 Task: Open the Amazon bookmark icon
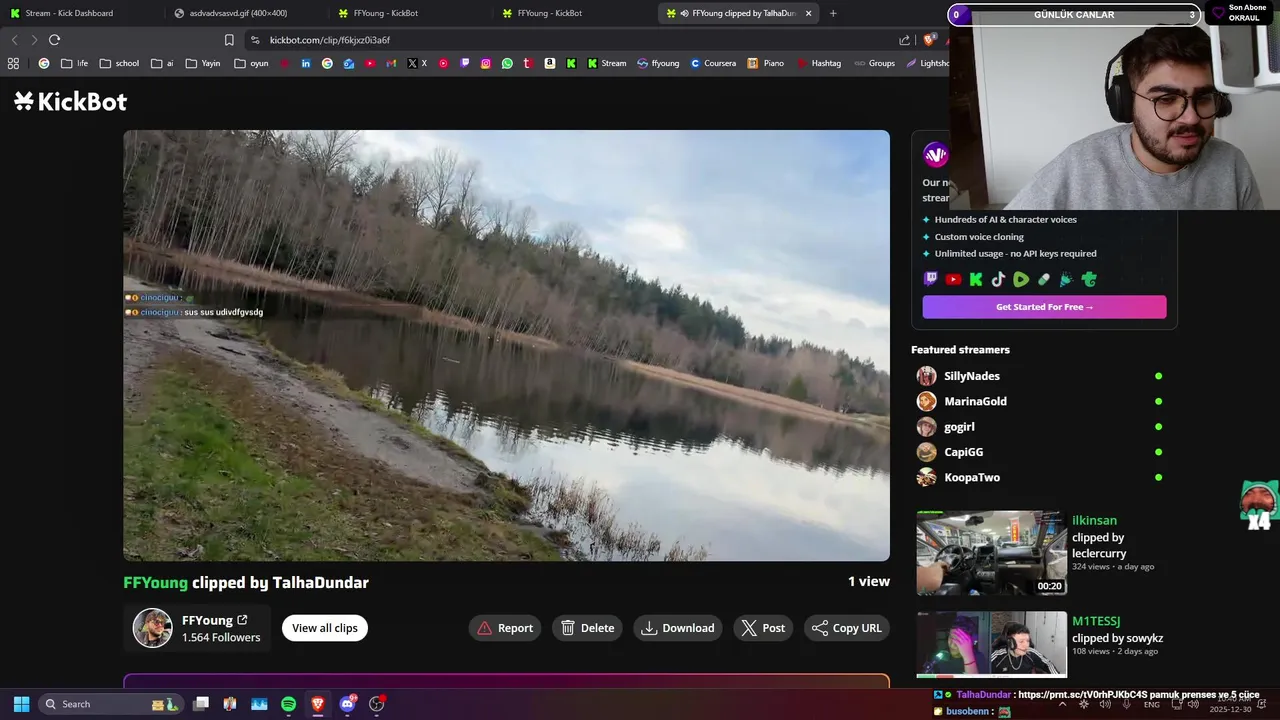tap(550, 63)
